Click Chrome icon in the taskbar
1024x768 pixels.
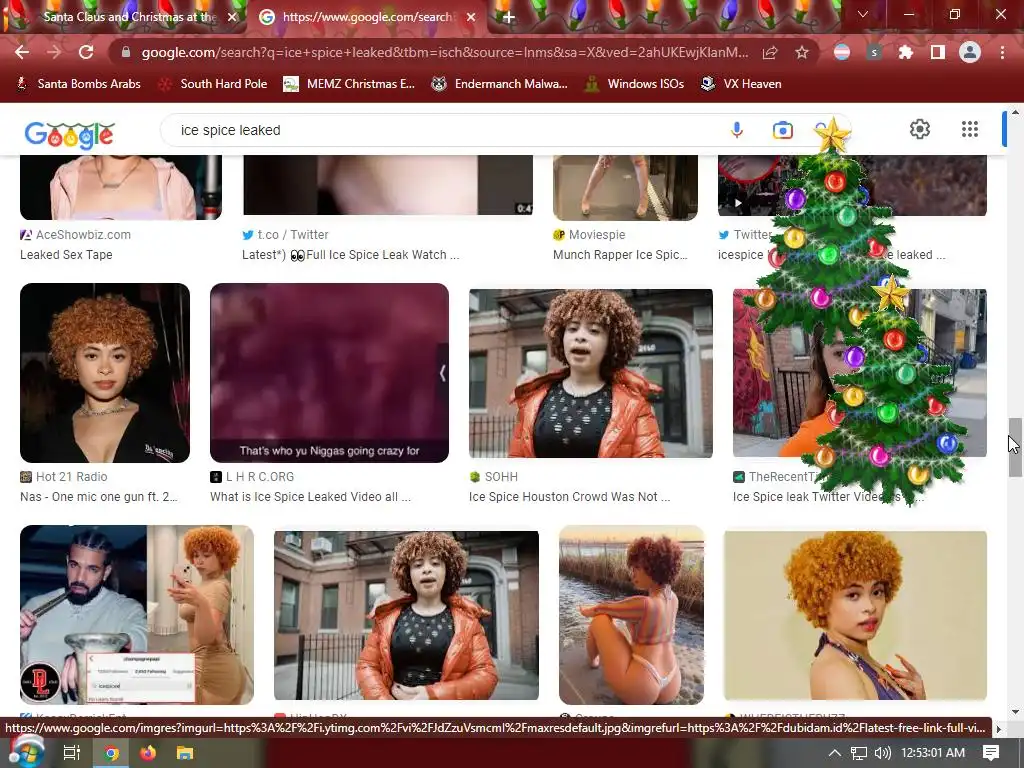[x=112, y=753]
